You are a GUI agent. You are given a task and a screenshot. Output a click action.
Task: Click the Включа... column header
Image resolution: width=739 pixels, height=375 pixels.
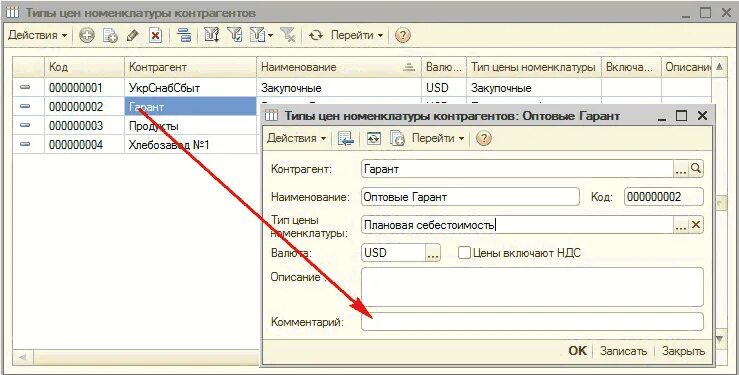tap(632, 67)
